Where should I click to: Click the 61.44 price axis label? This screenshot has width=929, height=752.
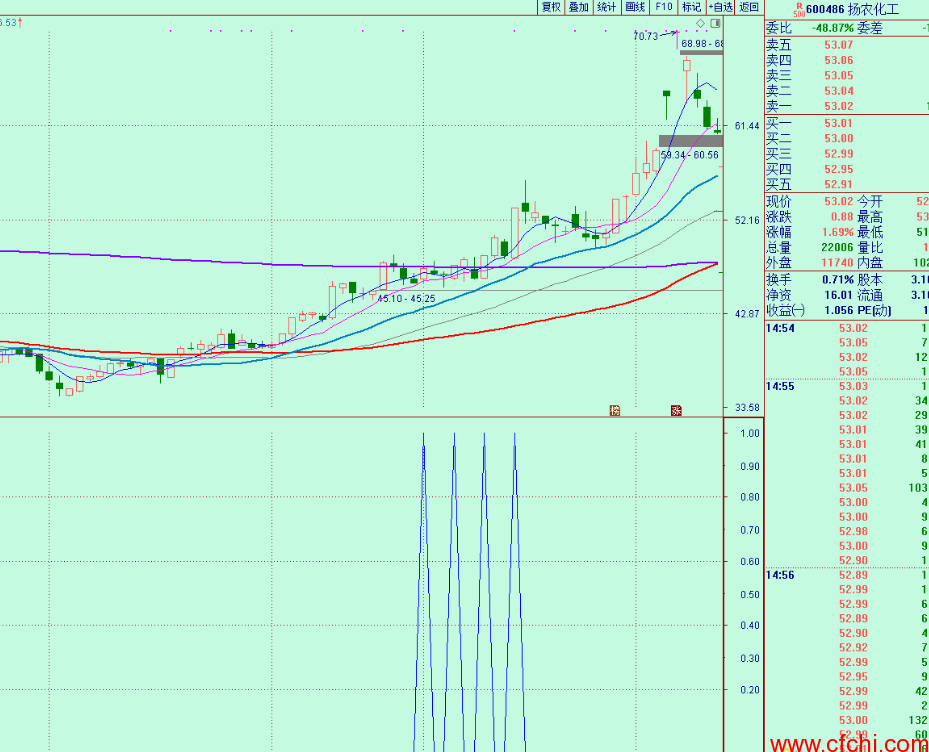click(x=747, y=126)
